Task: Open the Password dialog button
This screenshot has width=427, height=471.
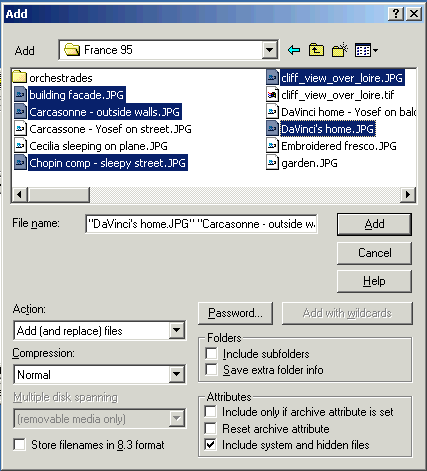Action: 235,313
